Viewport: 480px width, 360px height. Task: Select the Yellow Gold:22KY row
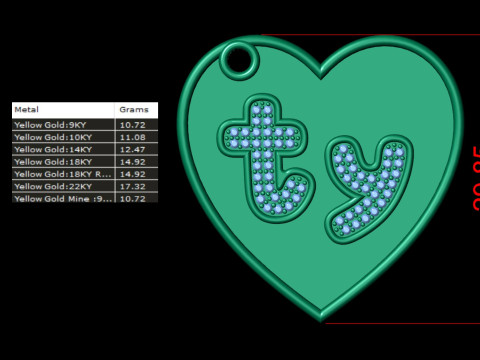tap(85, 187)
